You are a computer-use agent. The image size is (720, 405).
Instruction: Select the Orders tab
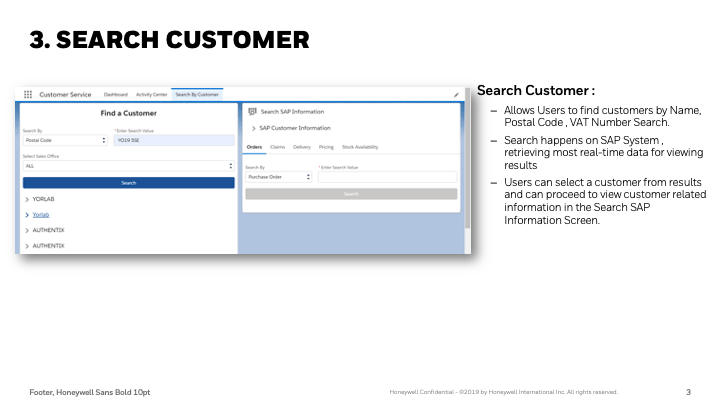[x=254, y=147]
